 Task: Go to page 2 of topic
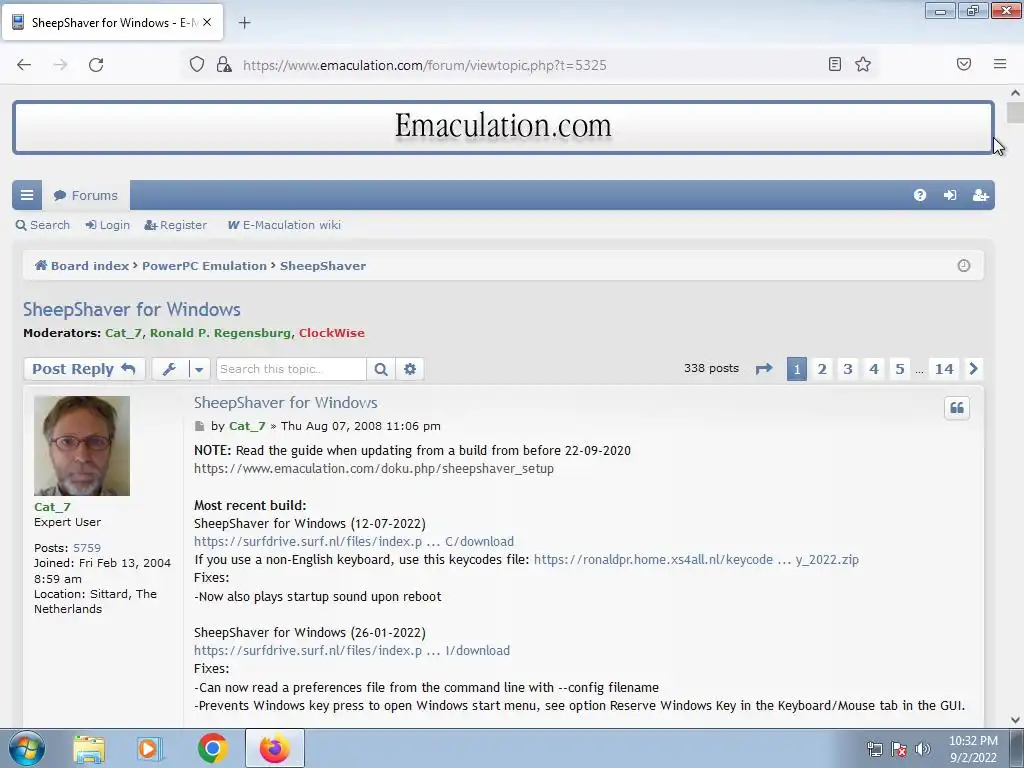coord(822,369)
